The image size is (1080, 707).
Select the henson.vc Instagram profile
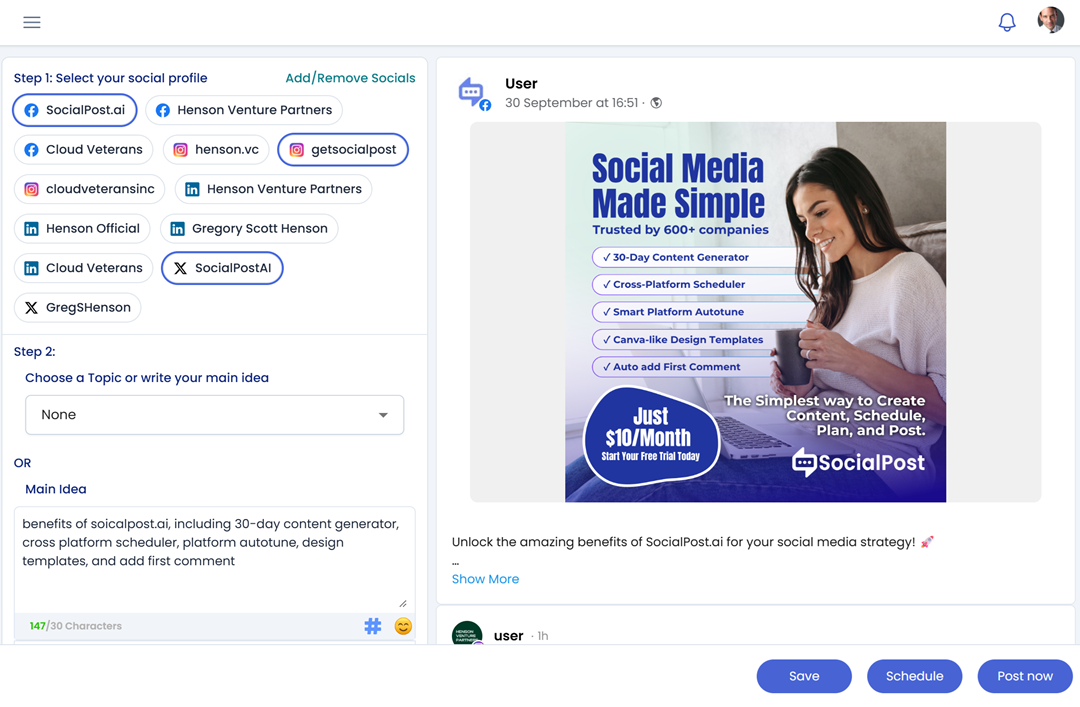click(x=216, y=150)
